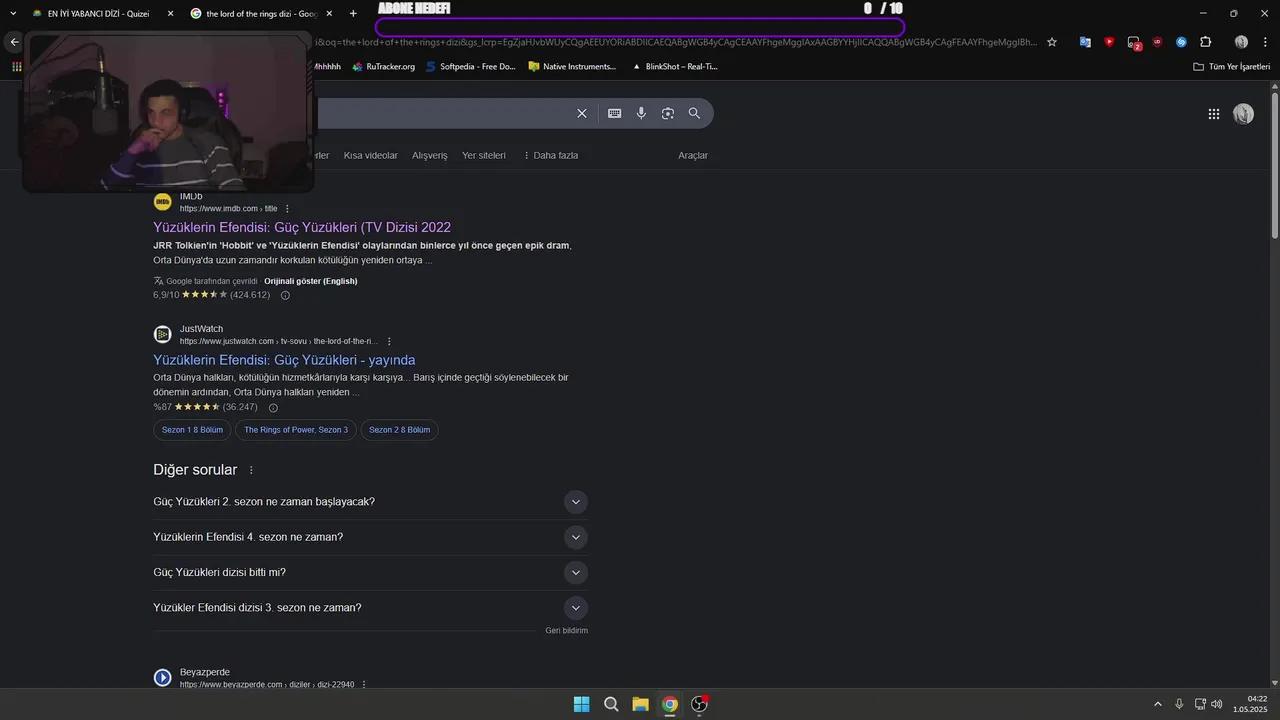Open the Google apps grid
Image resolution: width=1280 pixels, height=720 pixels.
click(1214, 114)
